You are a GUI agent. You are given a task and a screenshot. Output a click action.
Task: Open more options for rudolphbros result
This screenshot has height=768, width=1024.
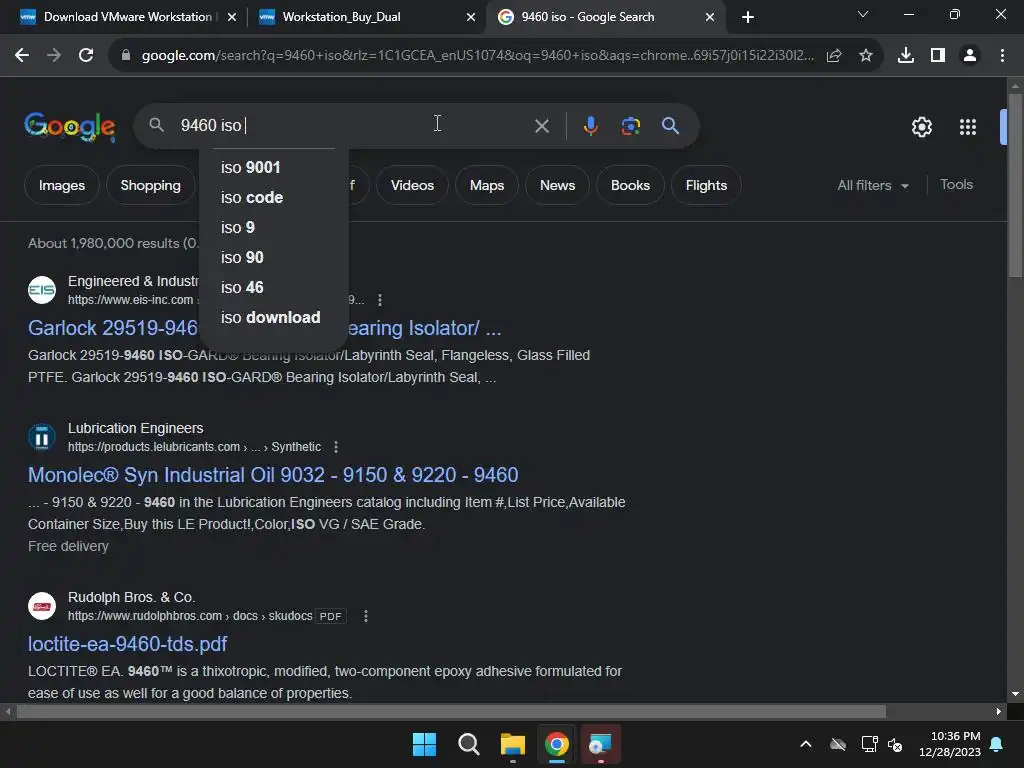click(366, 616)
